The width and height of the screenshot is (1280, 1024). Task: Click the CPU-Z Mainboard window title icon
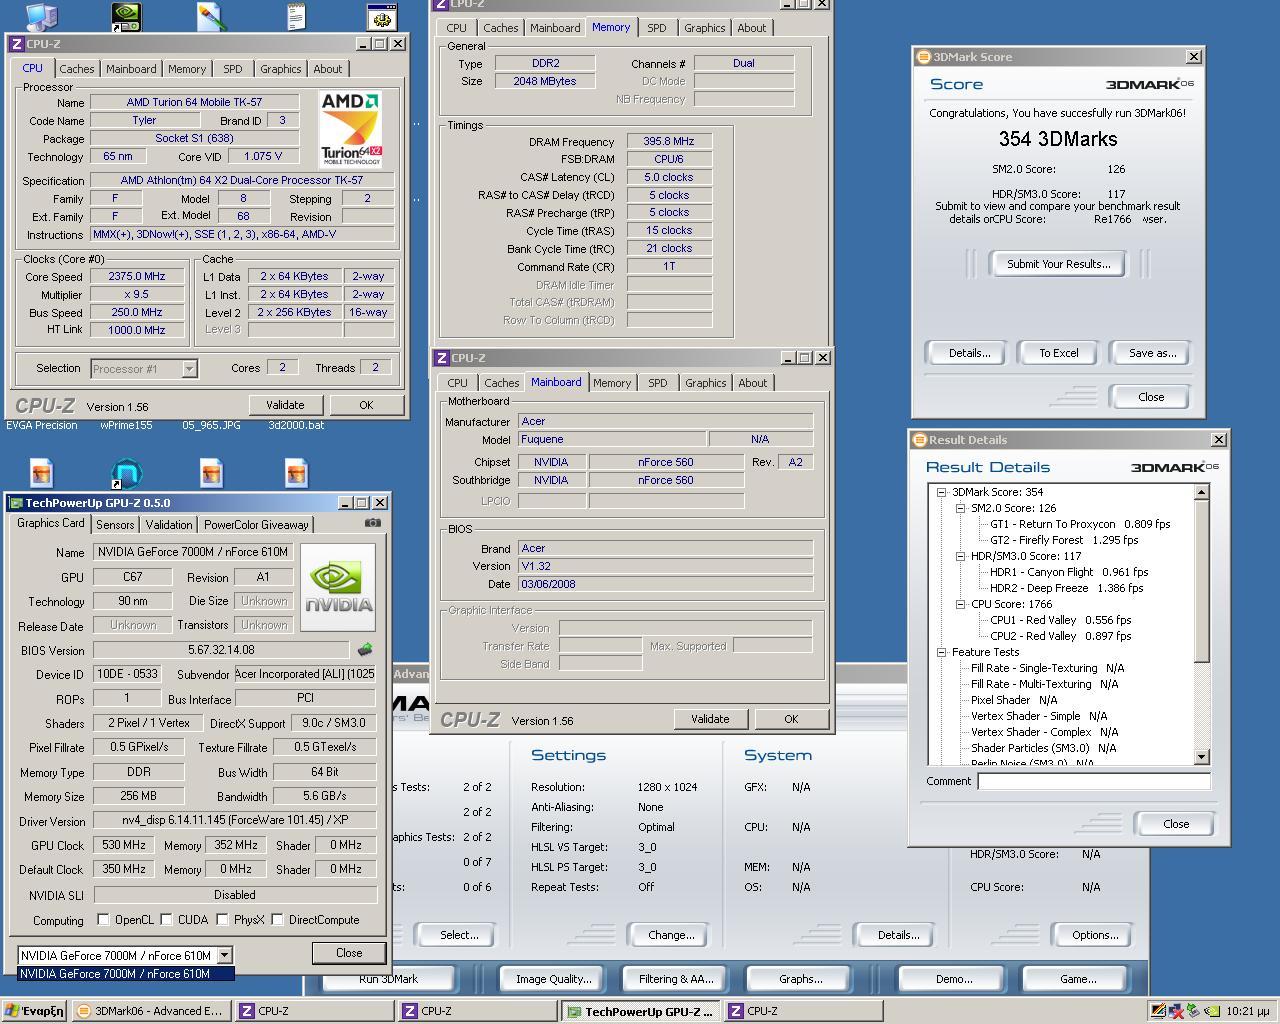pyautogui.click(x=441, y=358)
